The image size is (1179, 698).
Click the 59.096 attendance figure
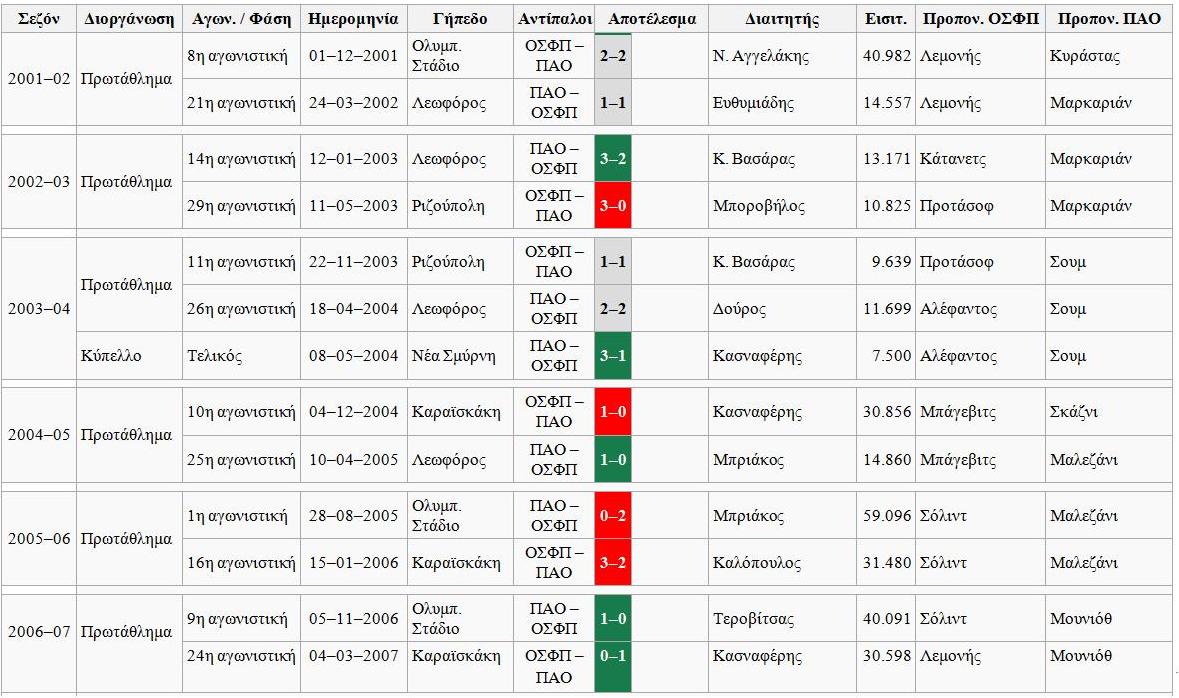886,516
